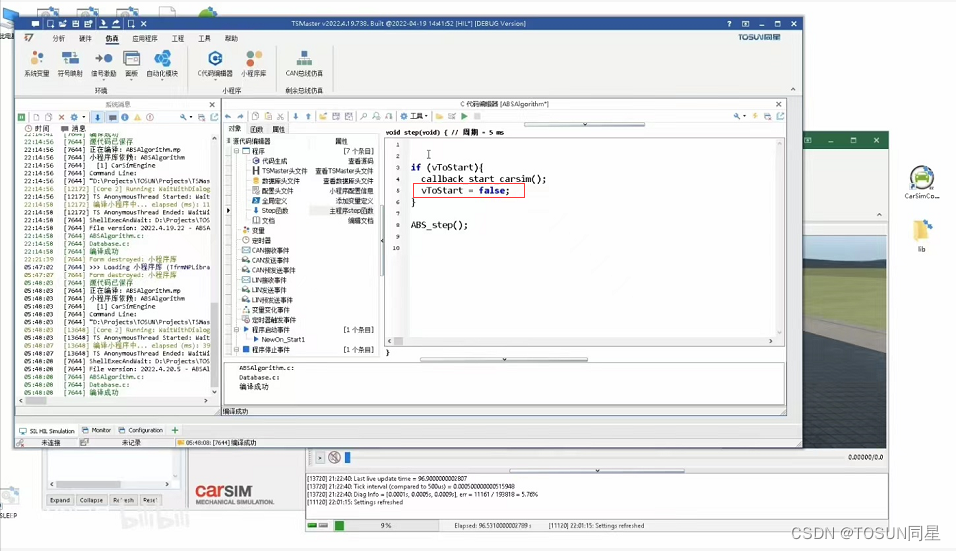This screenshot has width=956, height=551.
Task: Toggle red error message filter
Action: click(150, 117)
